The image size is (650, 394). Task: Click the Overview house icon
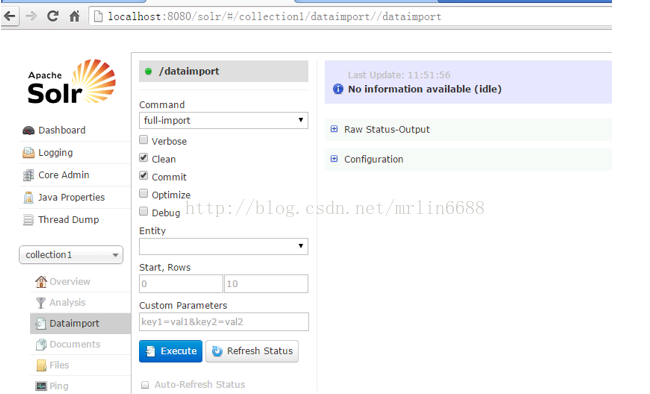pos(41,282)
